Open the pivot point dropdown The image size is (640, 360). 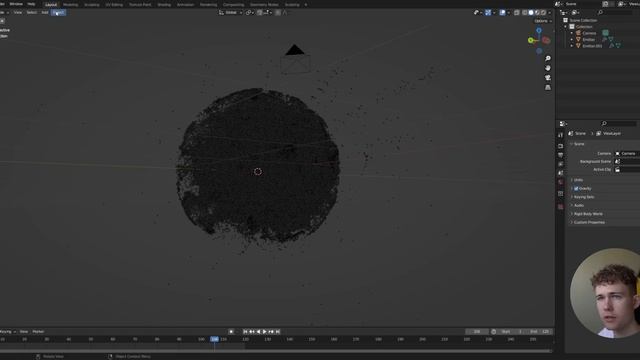[x=249, y=13]
